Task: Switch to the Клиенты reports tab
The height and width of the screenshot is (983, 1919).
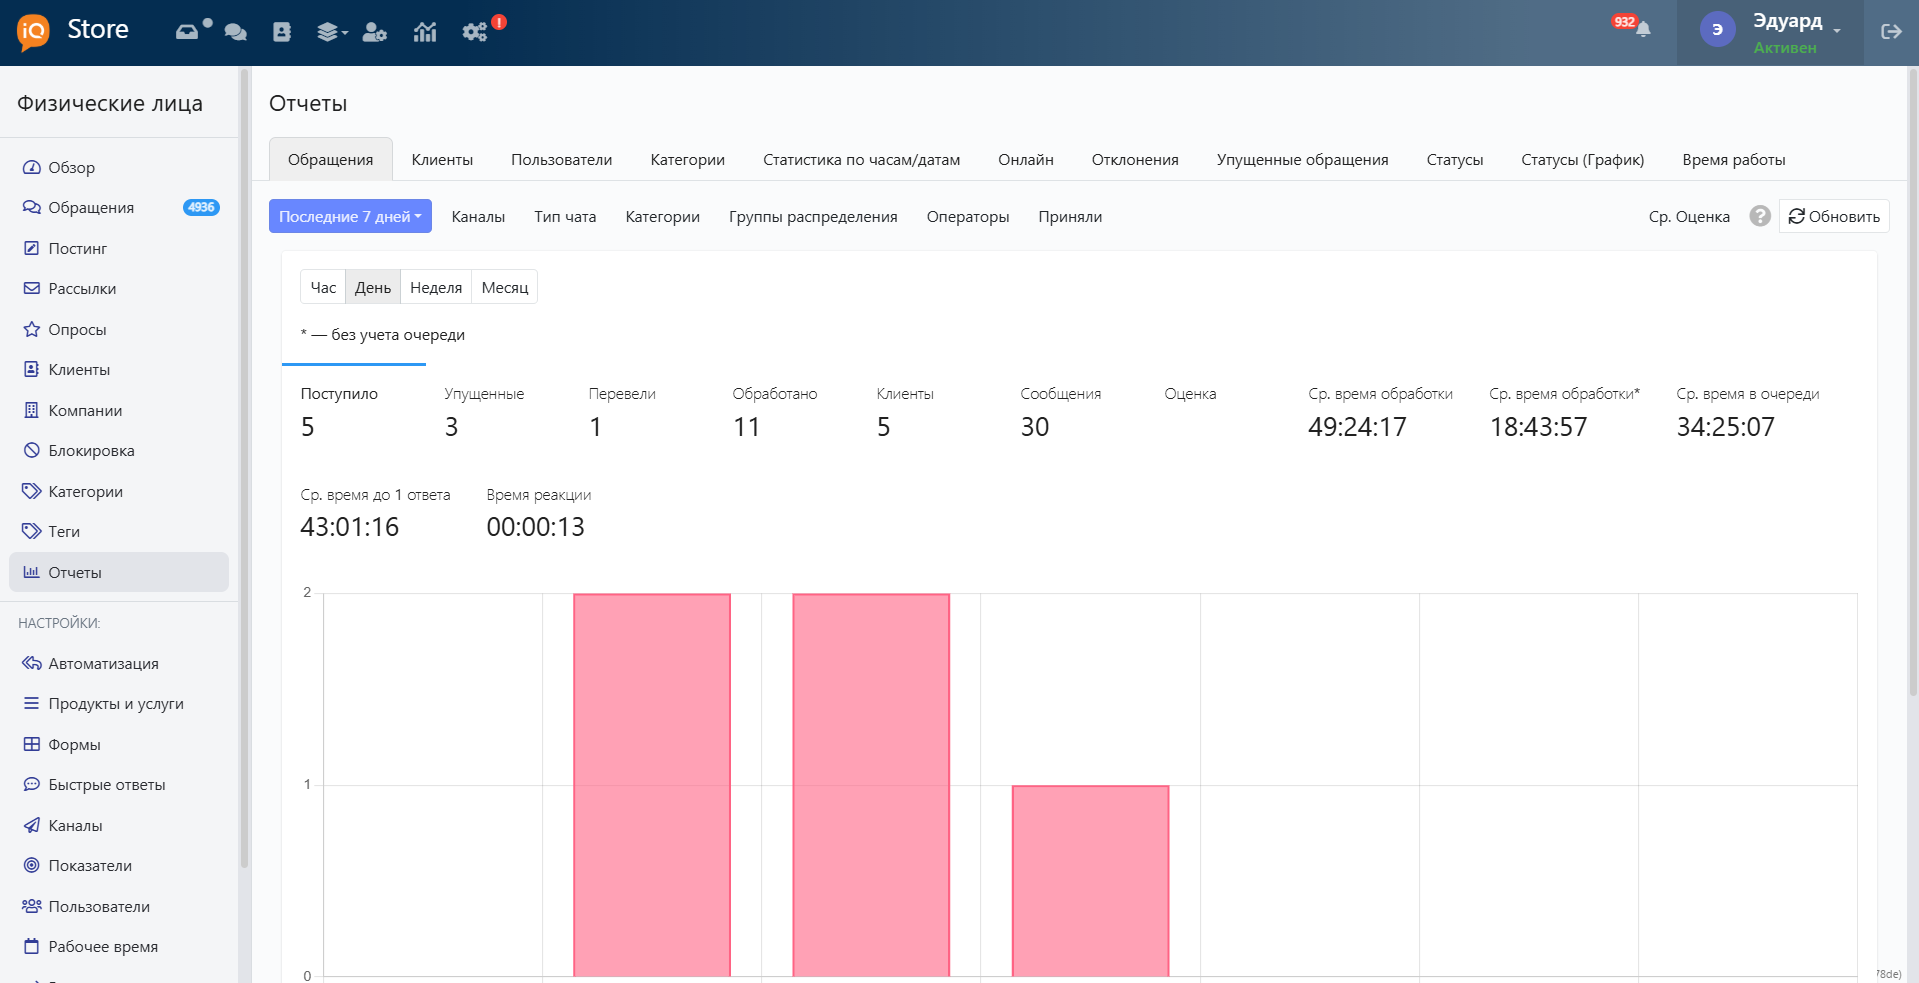Action: [442, 159]
